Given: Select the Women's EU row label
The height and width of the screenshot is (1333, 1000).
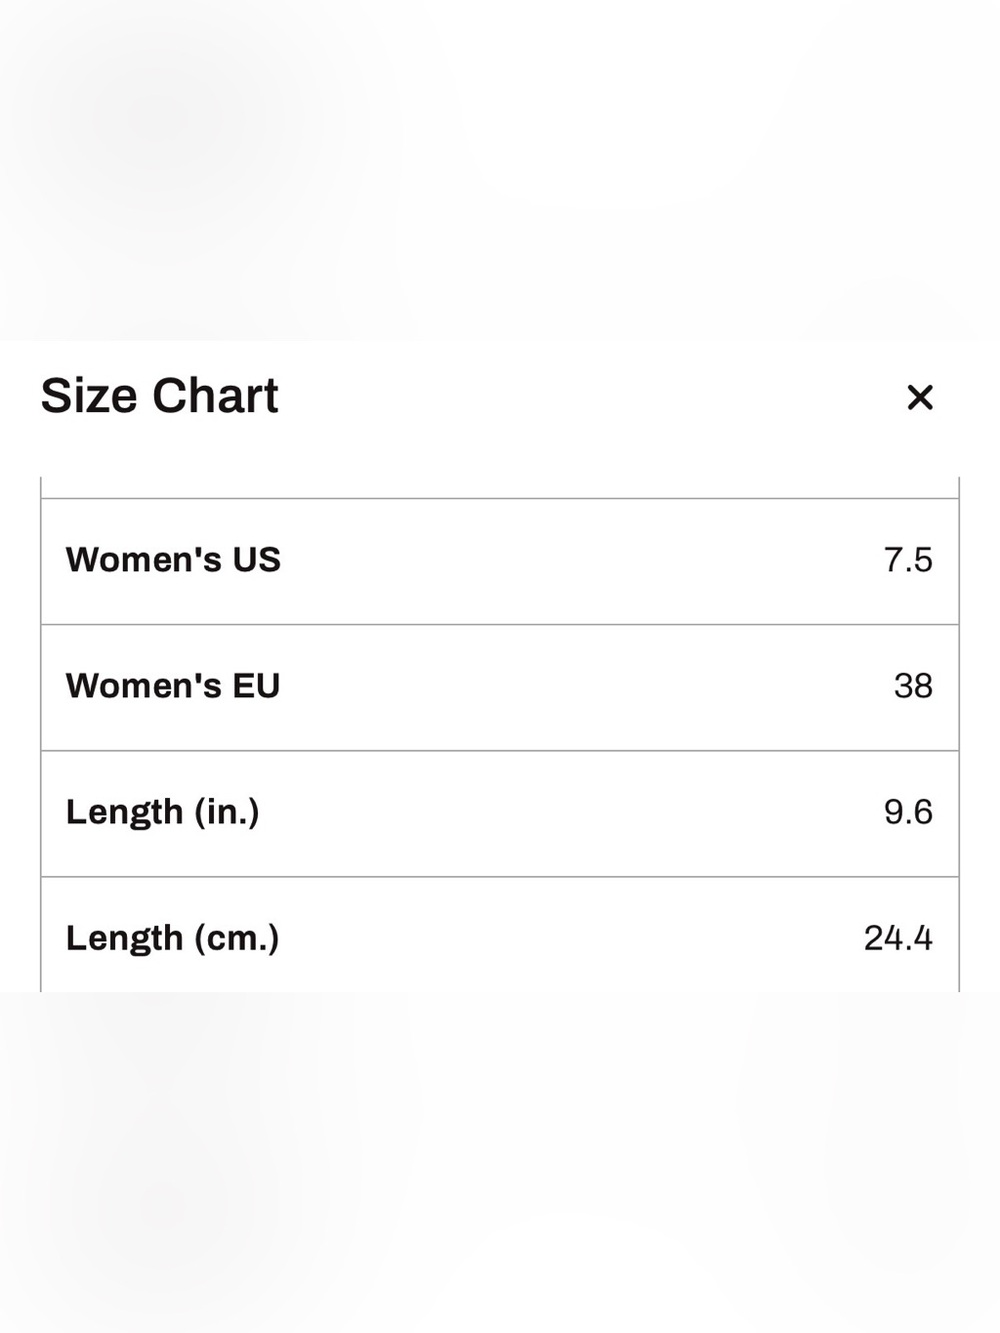Looking at the screenshot, I should [173, 686].
